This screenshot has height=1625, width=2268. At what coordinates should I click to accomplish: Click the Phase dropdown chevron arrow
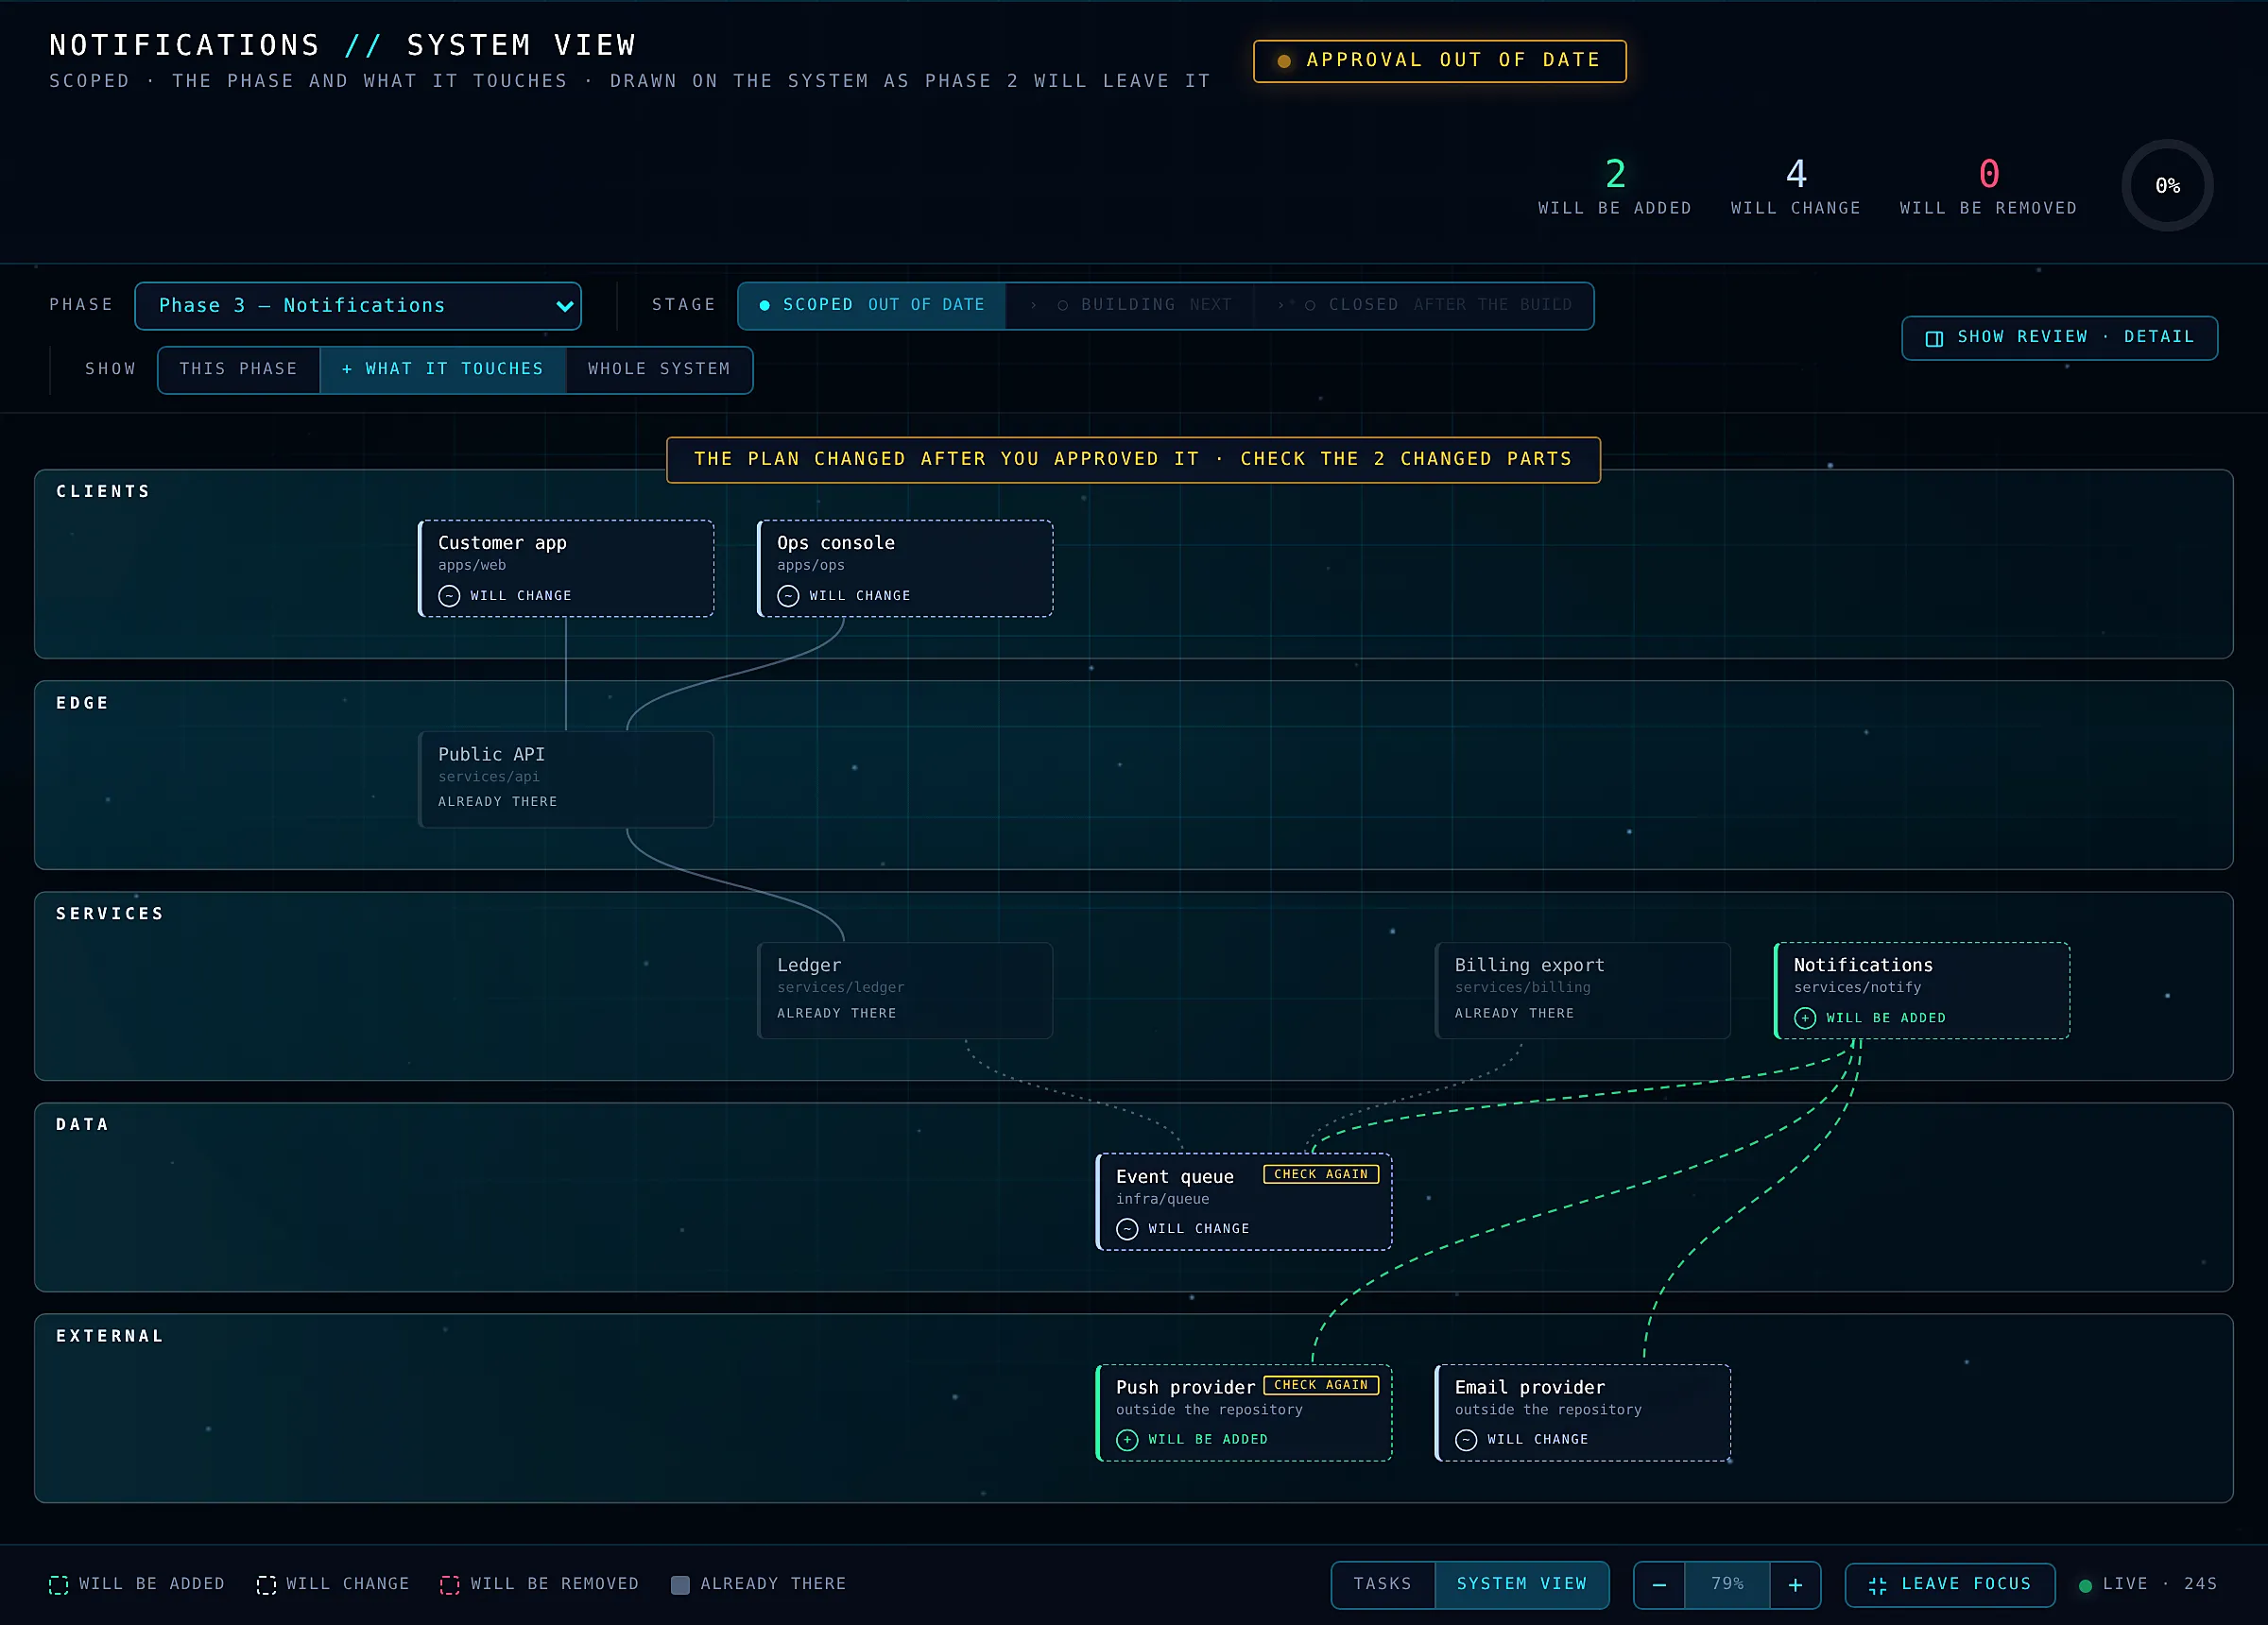click(x=564, y=306)
